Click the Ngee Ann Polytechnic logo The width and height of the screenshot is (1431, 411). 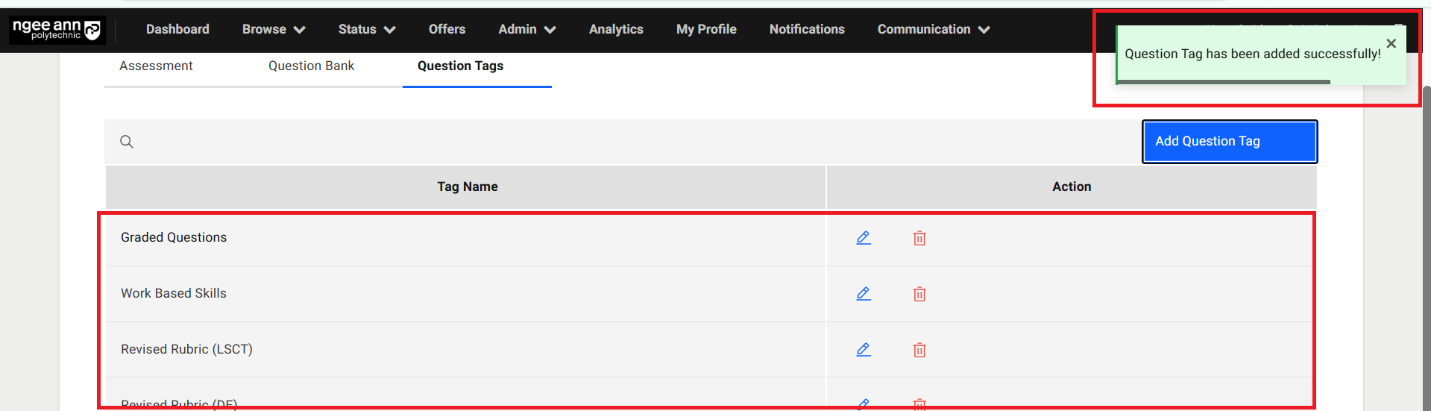57,30
